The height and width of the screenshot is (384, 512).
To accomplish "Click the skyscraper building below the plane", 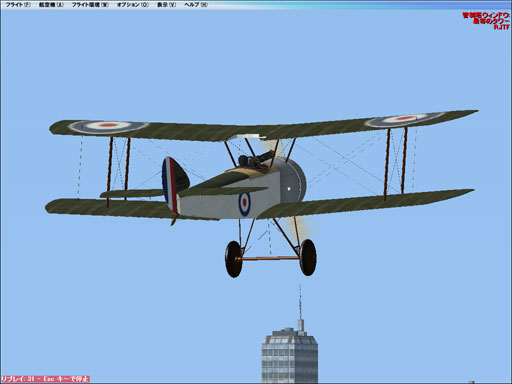I will 289,354.
